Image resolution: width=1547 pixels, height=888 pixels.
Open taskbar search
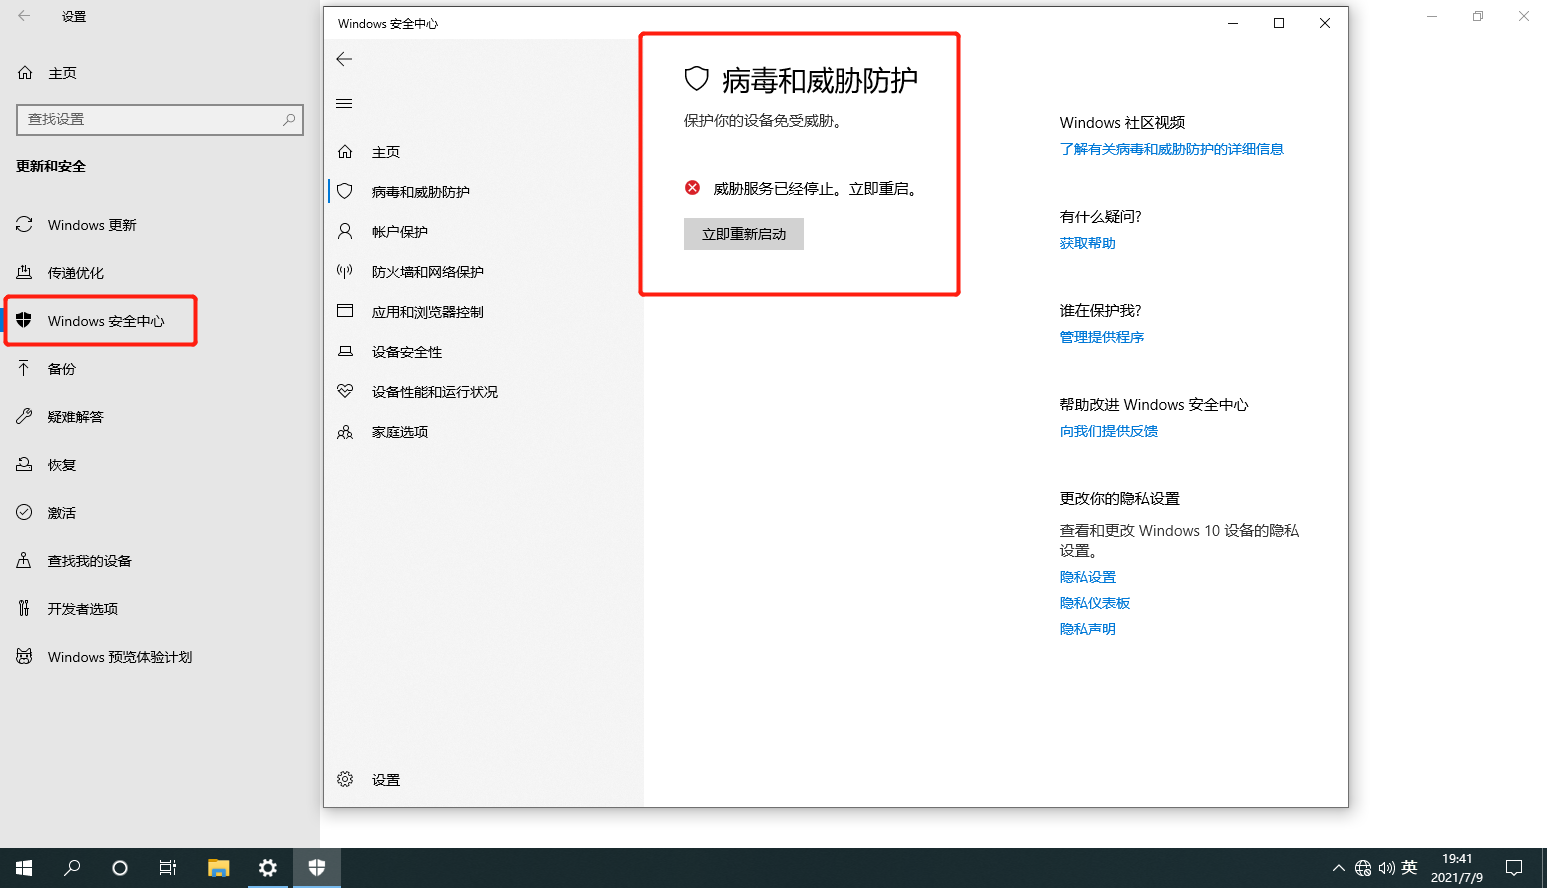pyautogui.click(x=72, y=868)
